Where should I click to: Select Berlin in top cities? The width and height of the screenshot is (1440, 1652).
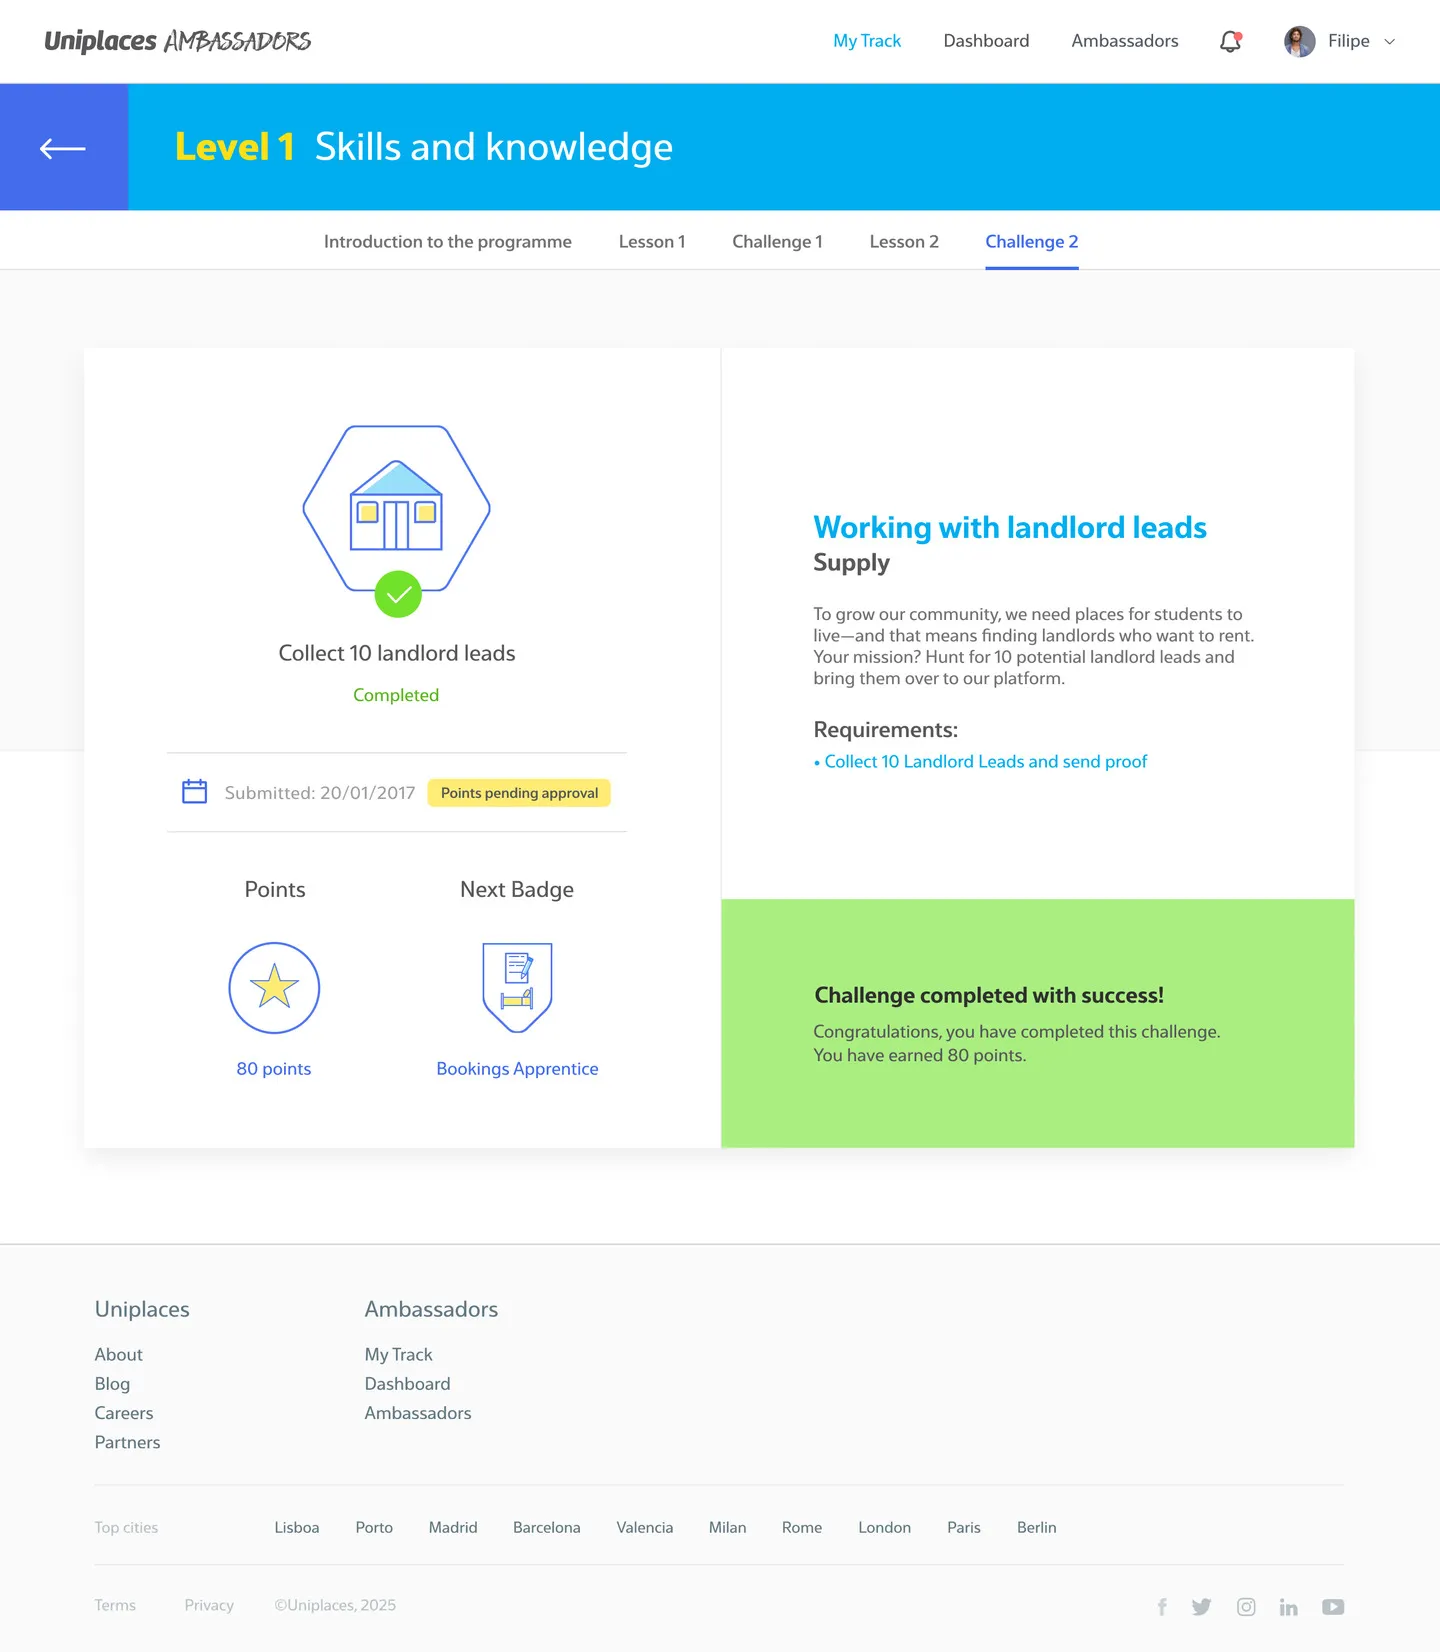pos(1036,1528)
